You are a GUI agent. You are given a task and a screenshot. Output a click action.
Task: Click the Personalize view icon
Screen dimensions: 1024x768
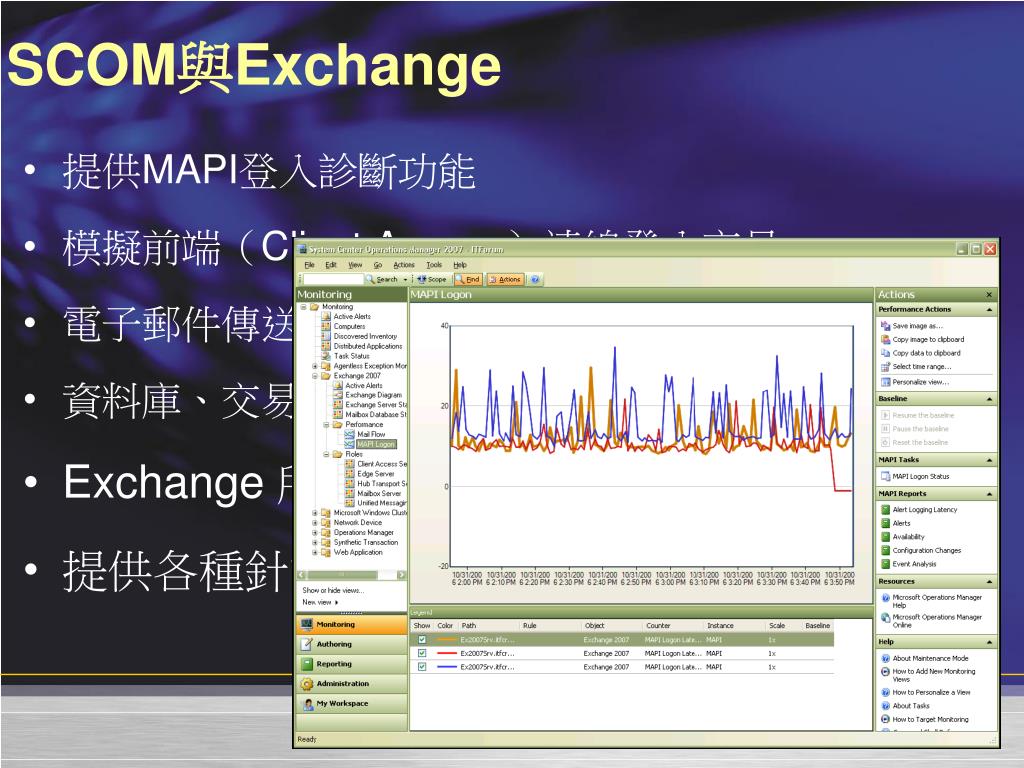click(x=886, y=382)
